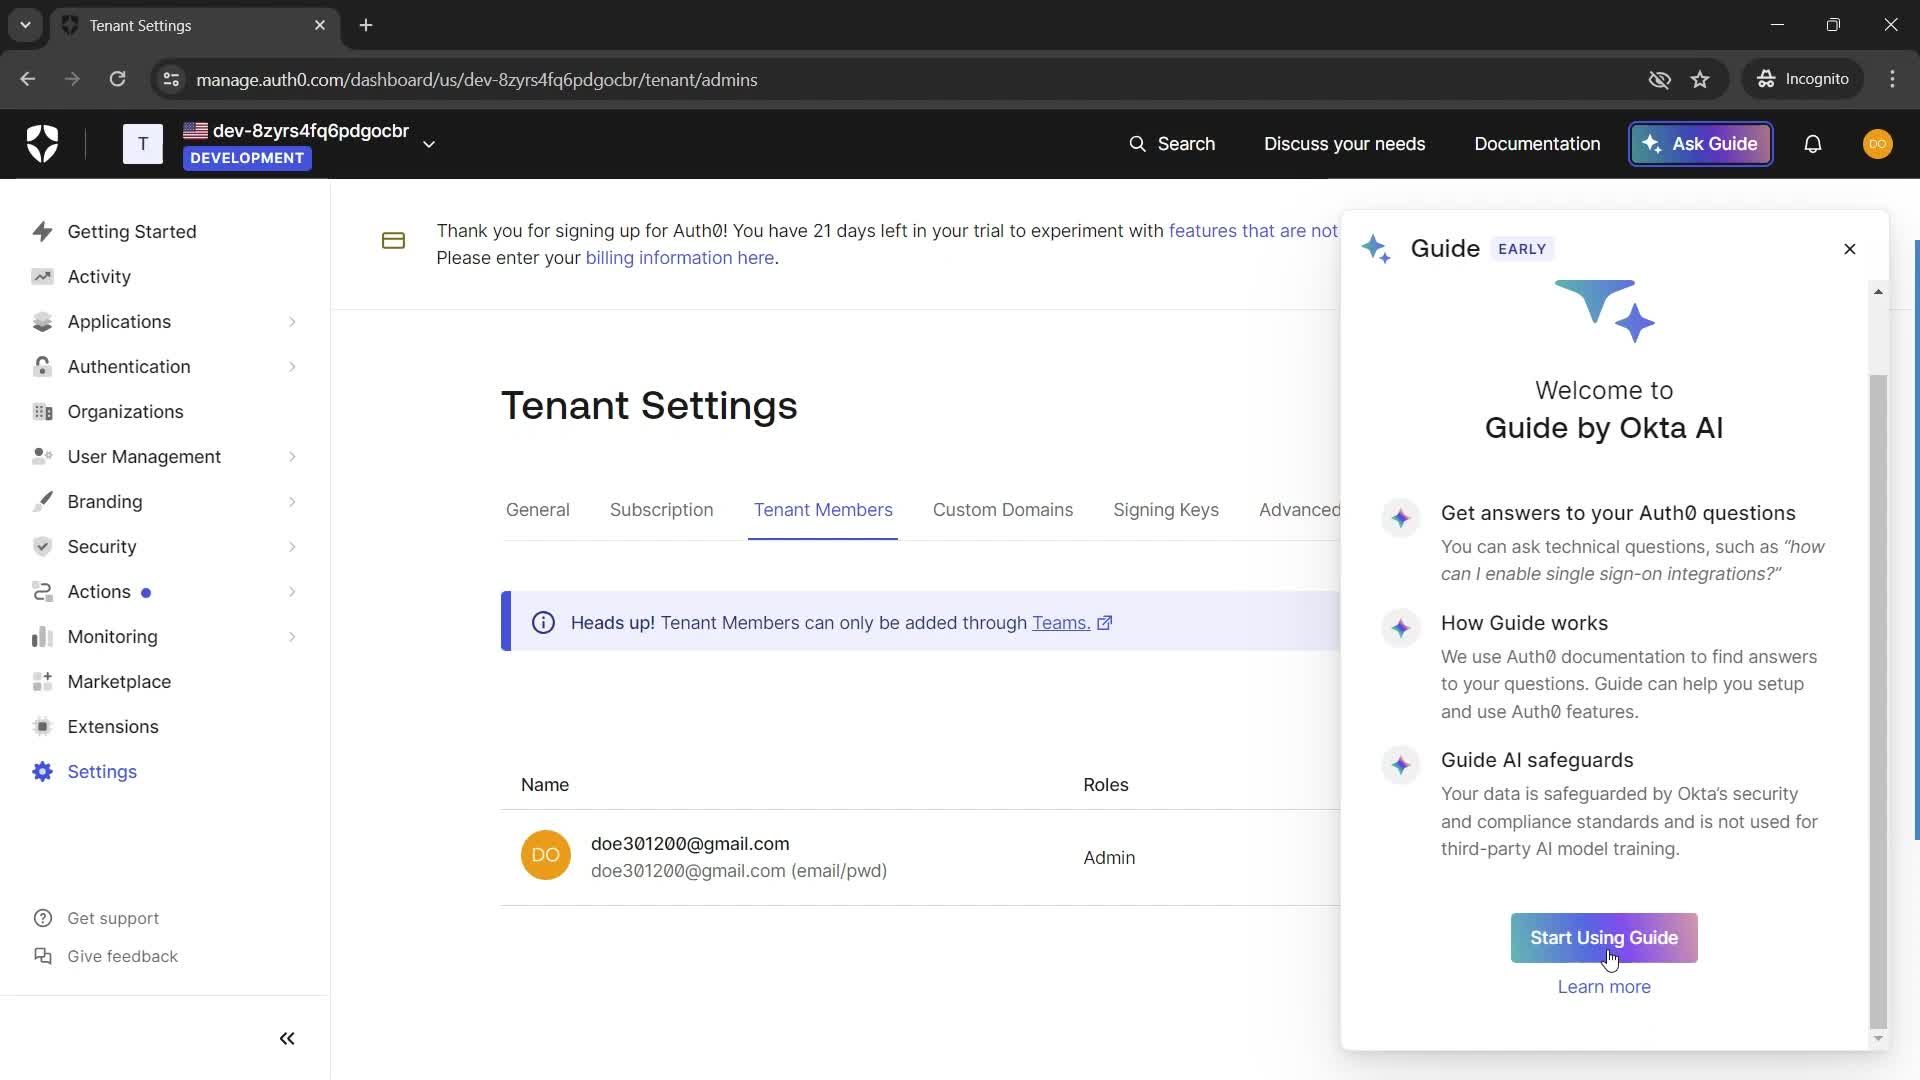The height and width of the screenshot is (1080, 1920).
Task: Open notifications bell icon
Action: click(1812, 144)
